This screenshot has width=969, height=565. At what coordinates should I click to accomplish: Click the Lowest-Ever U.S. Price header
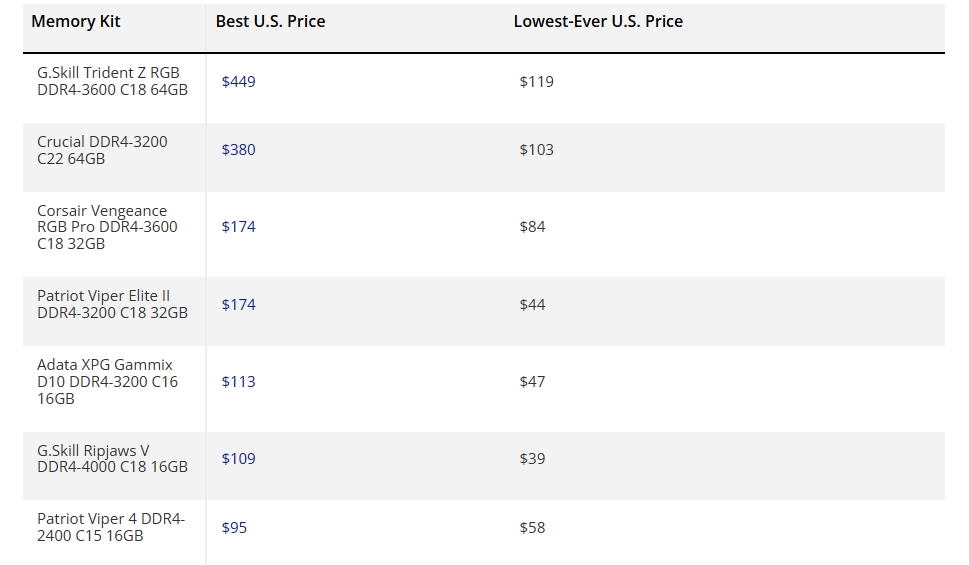pos(598,22)
